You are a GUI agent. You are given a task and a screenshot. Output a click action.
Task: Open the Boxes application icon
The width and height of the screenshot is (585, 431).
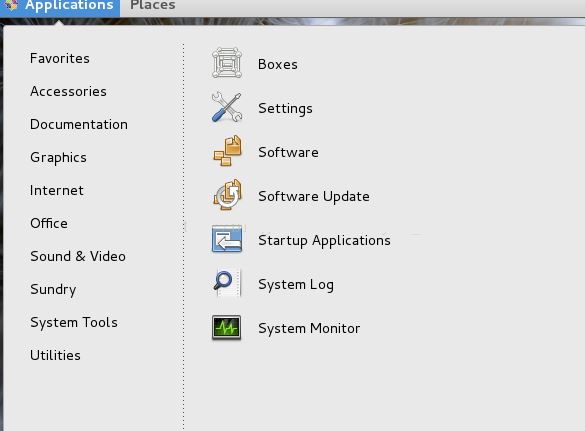[x=227, y=63]
